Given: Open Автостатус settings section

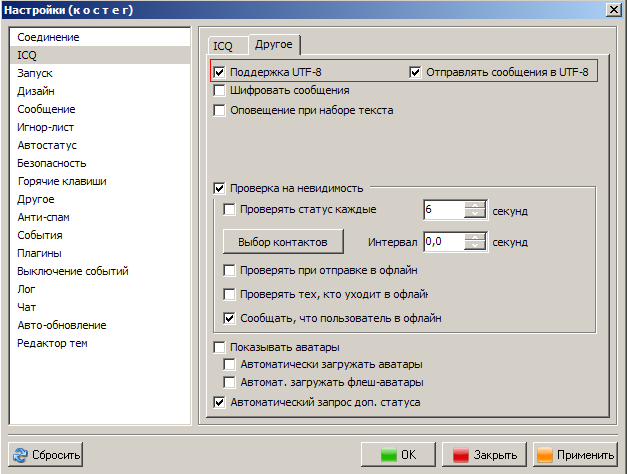Looking at the screenshot, I should (x=100, y=145).
